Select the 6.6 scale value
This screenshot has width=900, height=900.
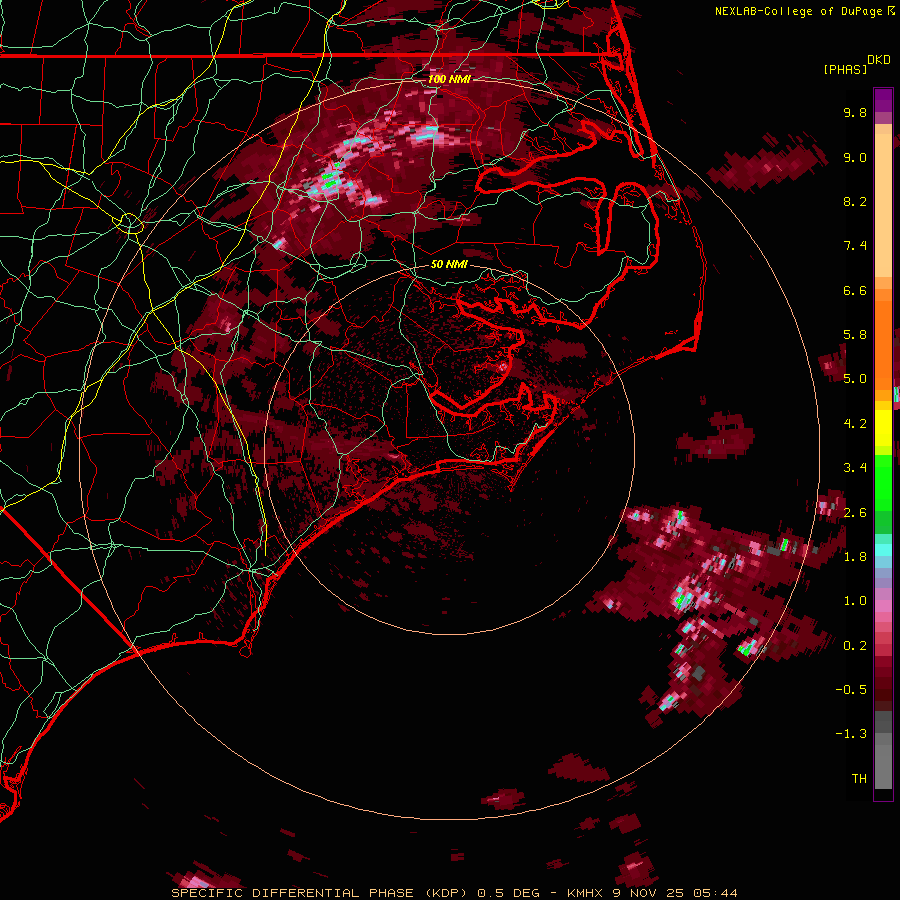coord(855,290)
